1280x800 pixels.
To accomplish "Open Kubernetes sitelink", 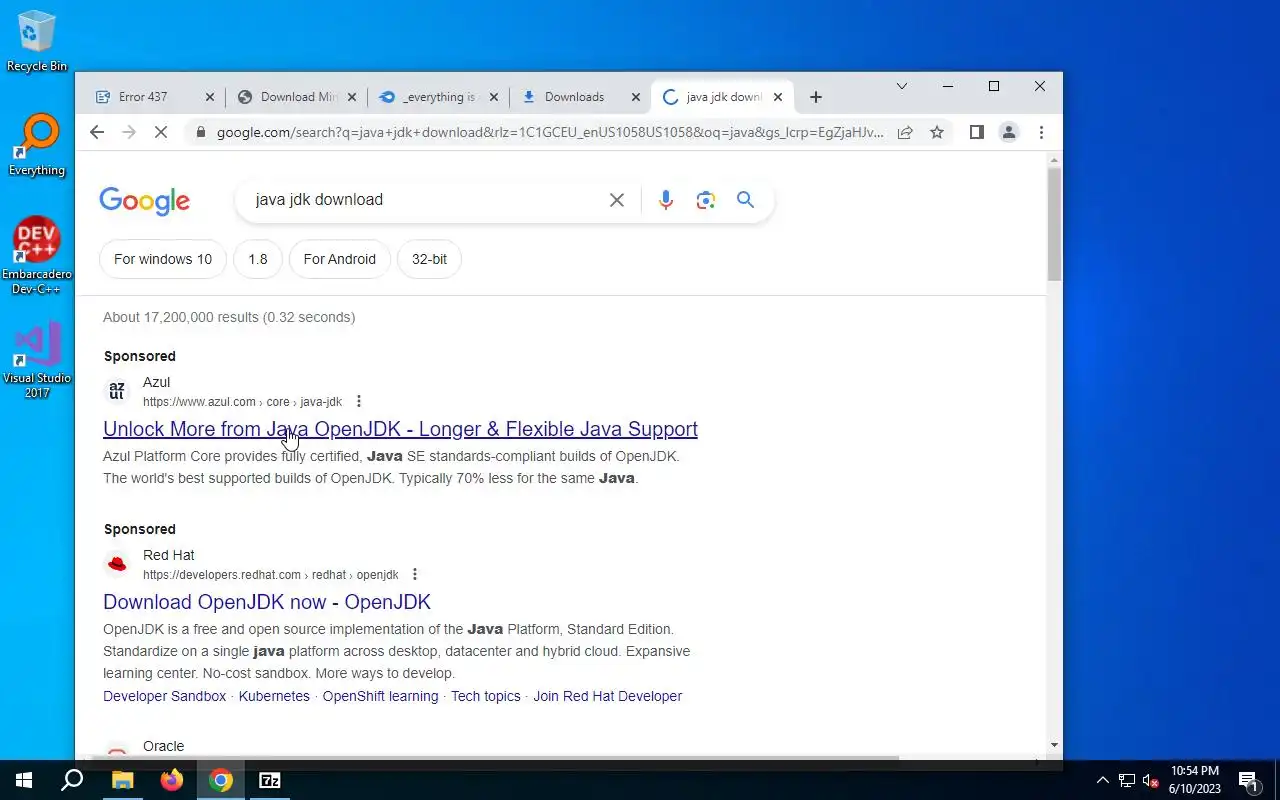I will 274,696.
